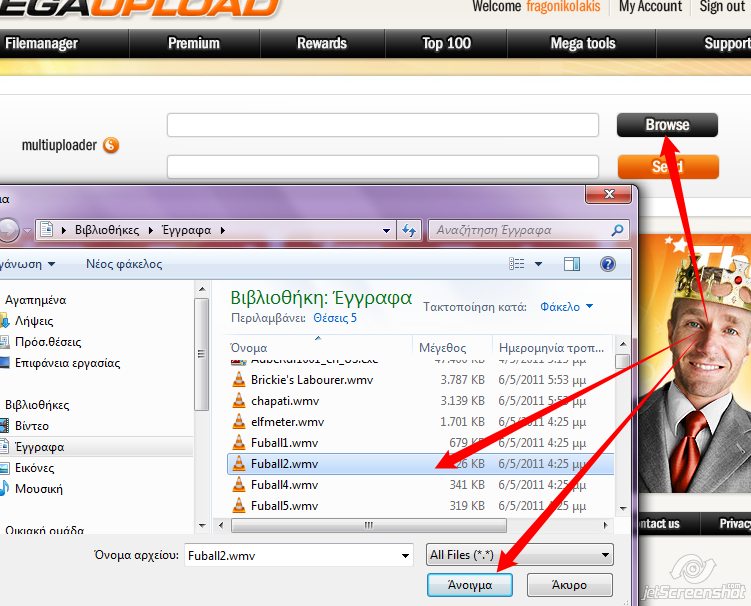Select Έγγραφα library in navigation pane

[x=39, y=447]
